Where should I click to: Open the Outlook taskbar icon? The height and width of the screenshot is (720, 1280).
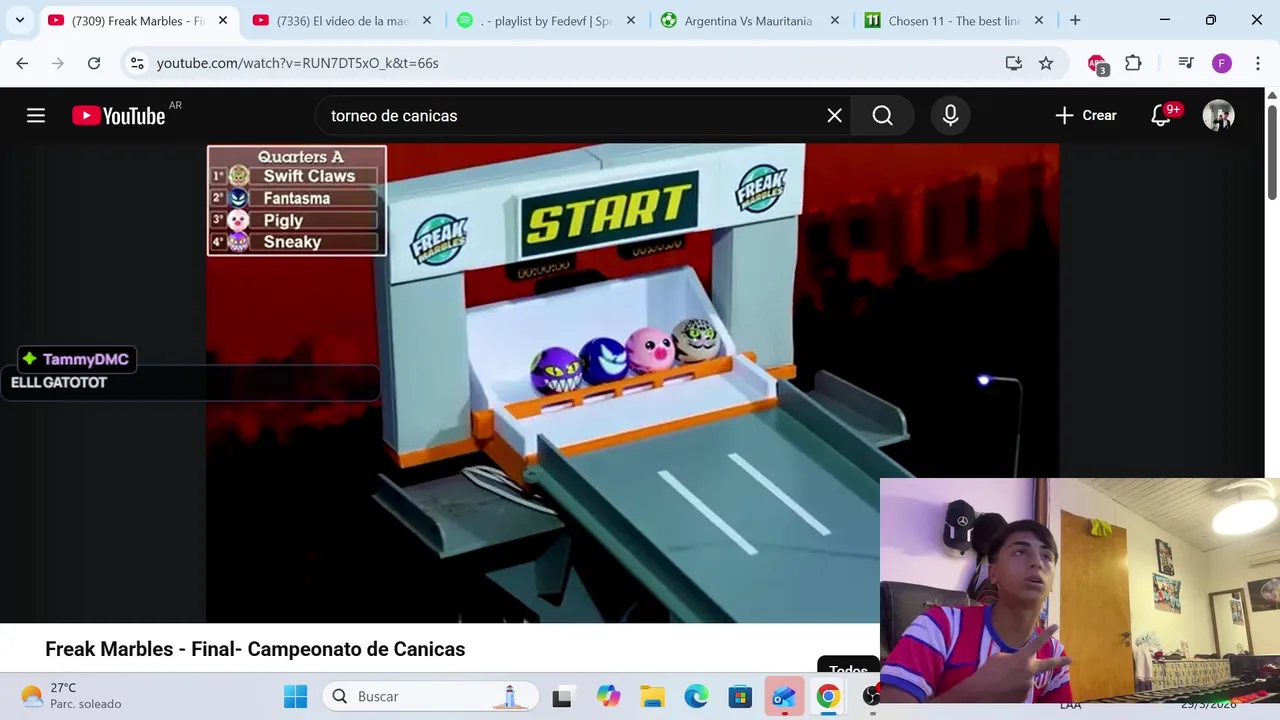tap(784, 696)
